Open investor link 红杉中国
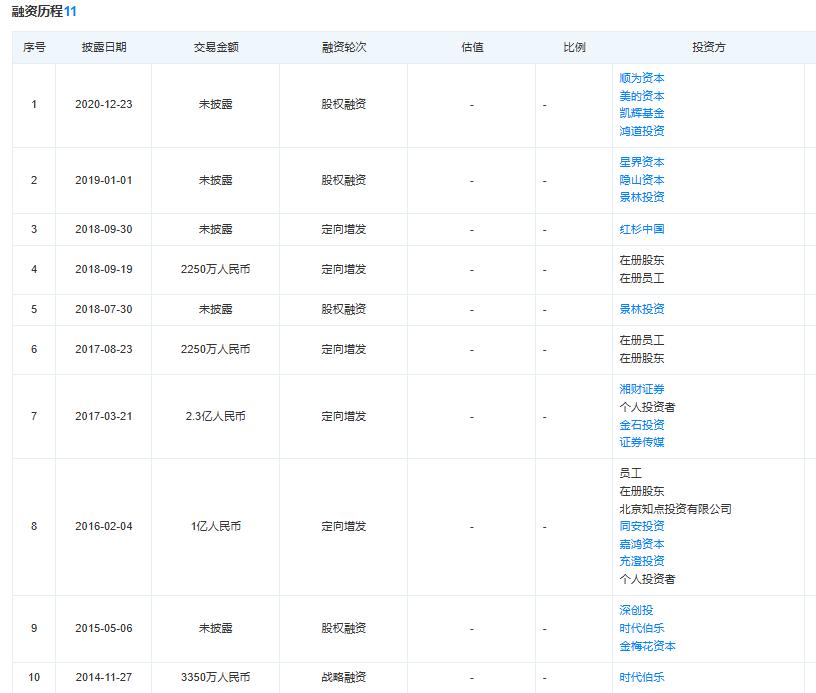The height and width of the screenshot is (693, 816). point(642,229)
